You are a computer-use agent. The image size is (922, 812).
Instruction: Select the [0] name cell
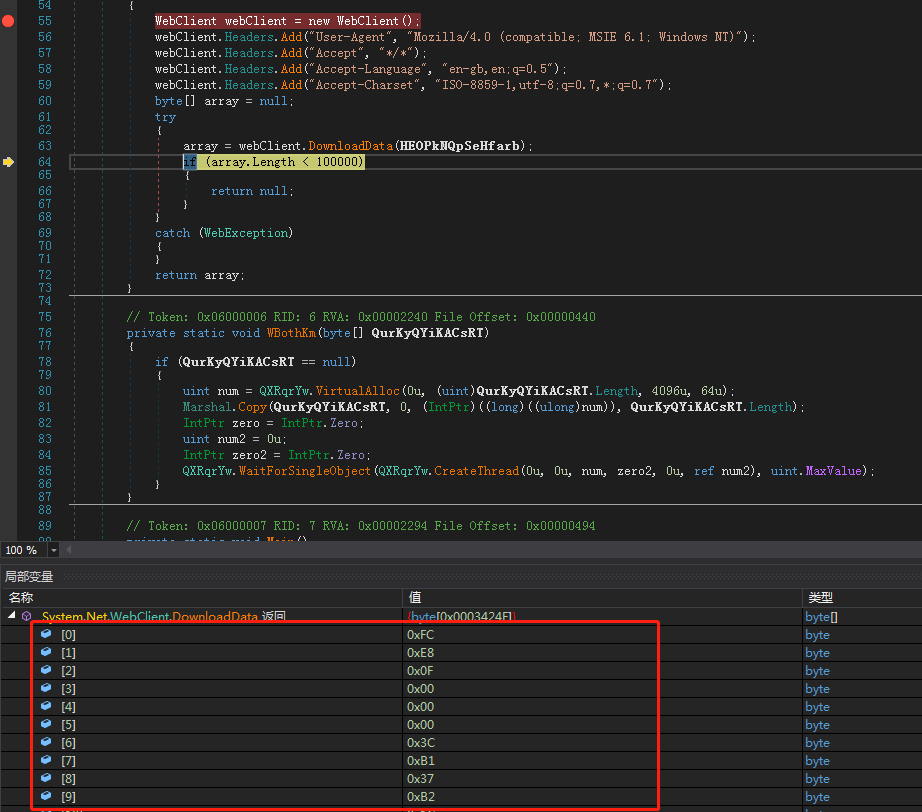tap(68, 634)
